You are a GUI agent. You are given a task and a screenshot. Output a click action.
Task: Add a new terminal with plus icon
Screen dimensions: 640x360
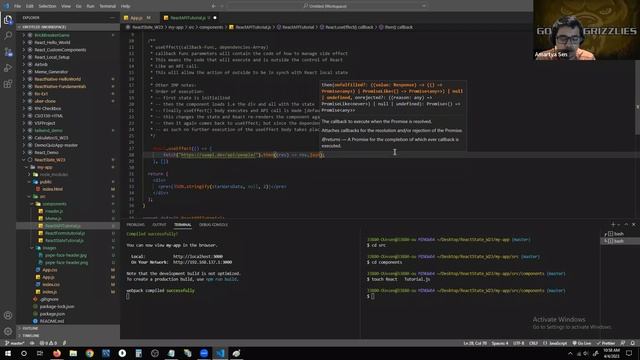(613, 224)
